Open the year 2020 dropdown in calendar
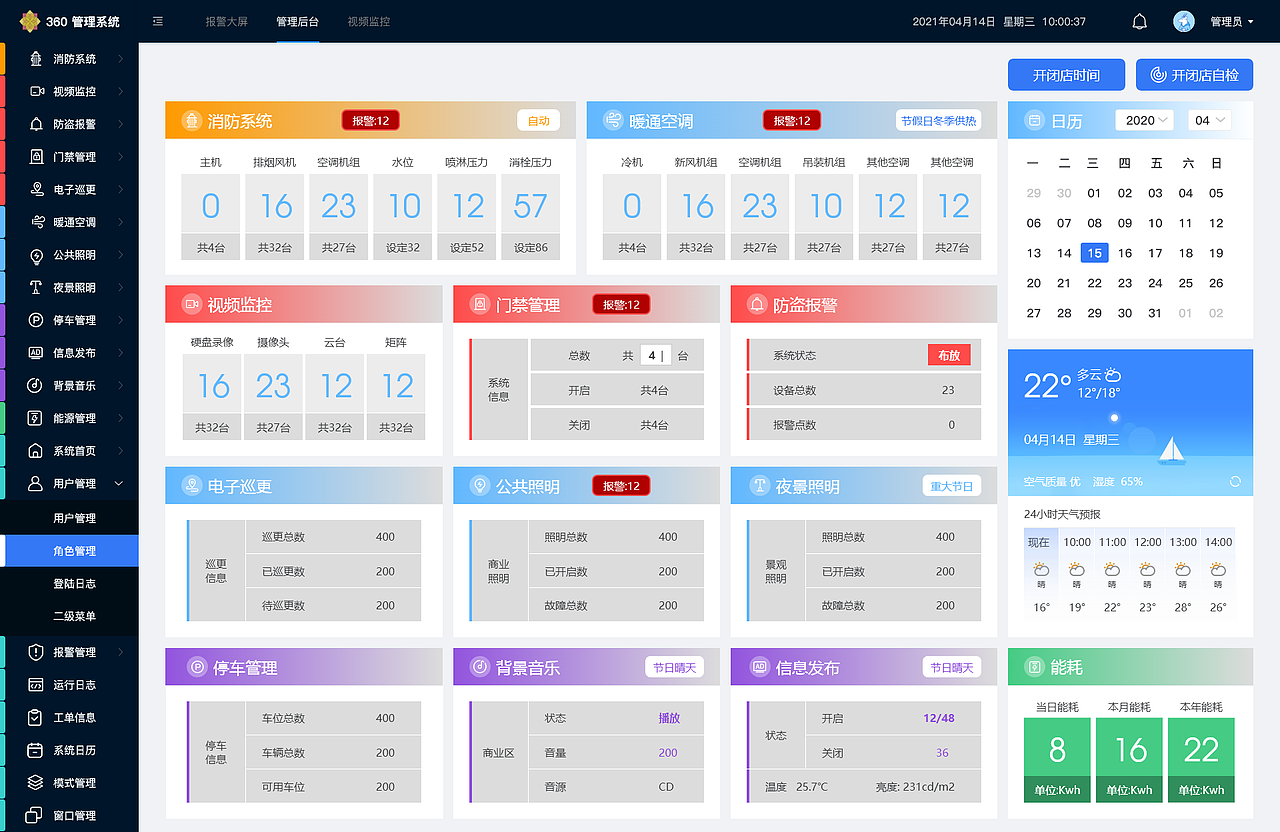The image size is (1280, 832). click(x=1146, y=120)
